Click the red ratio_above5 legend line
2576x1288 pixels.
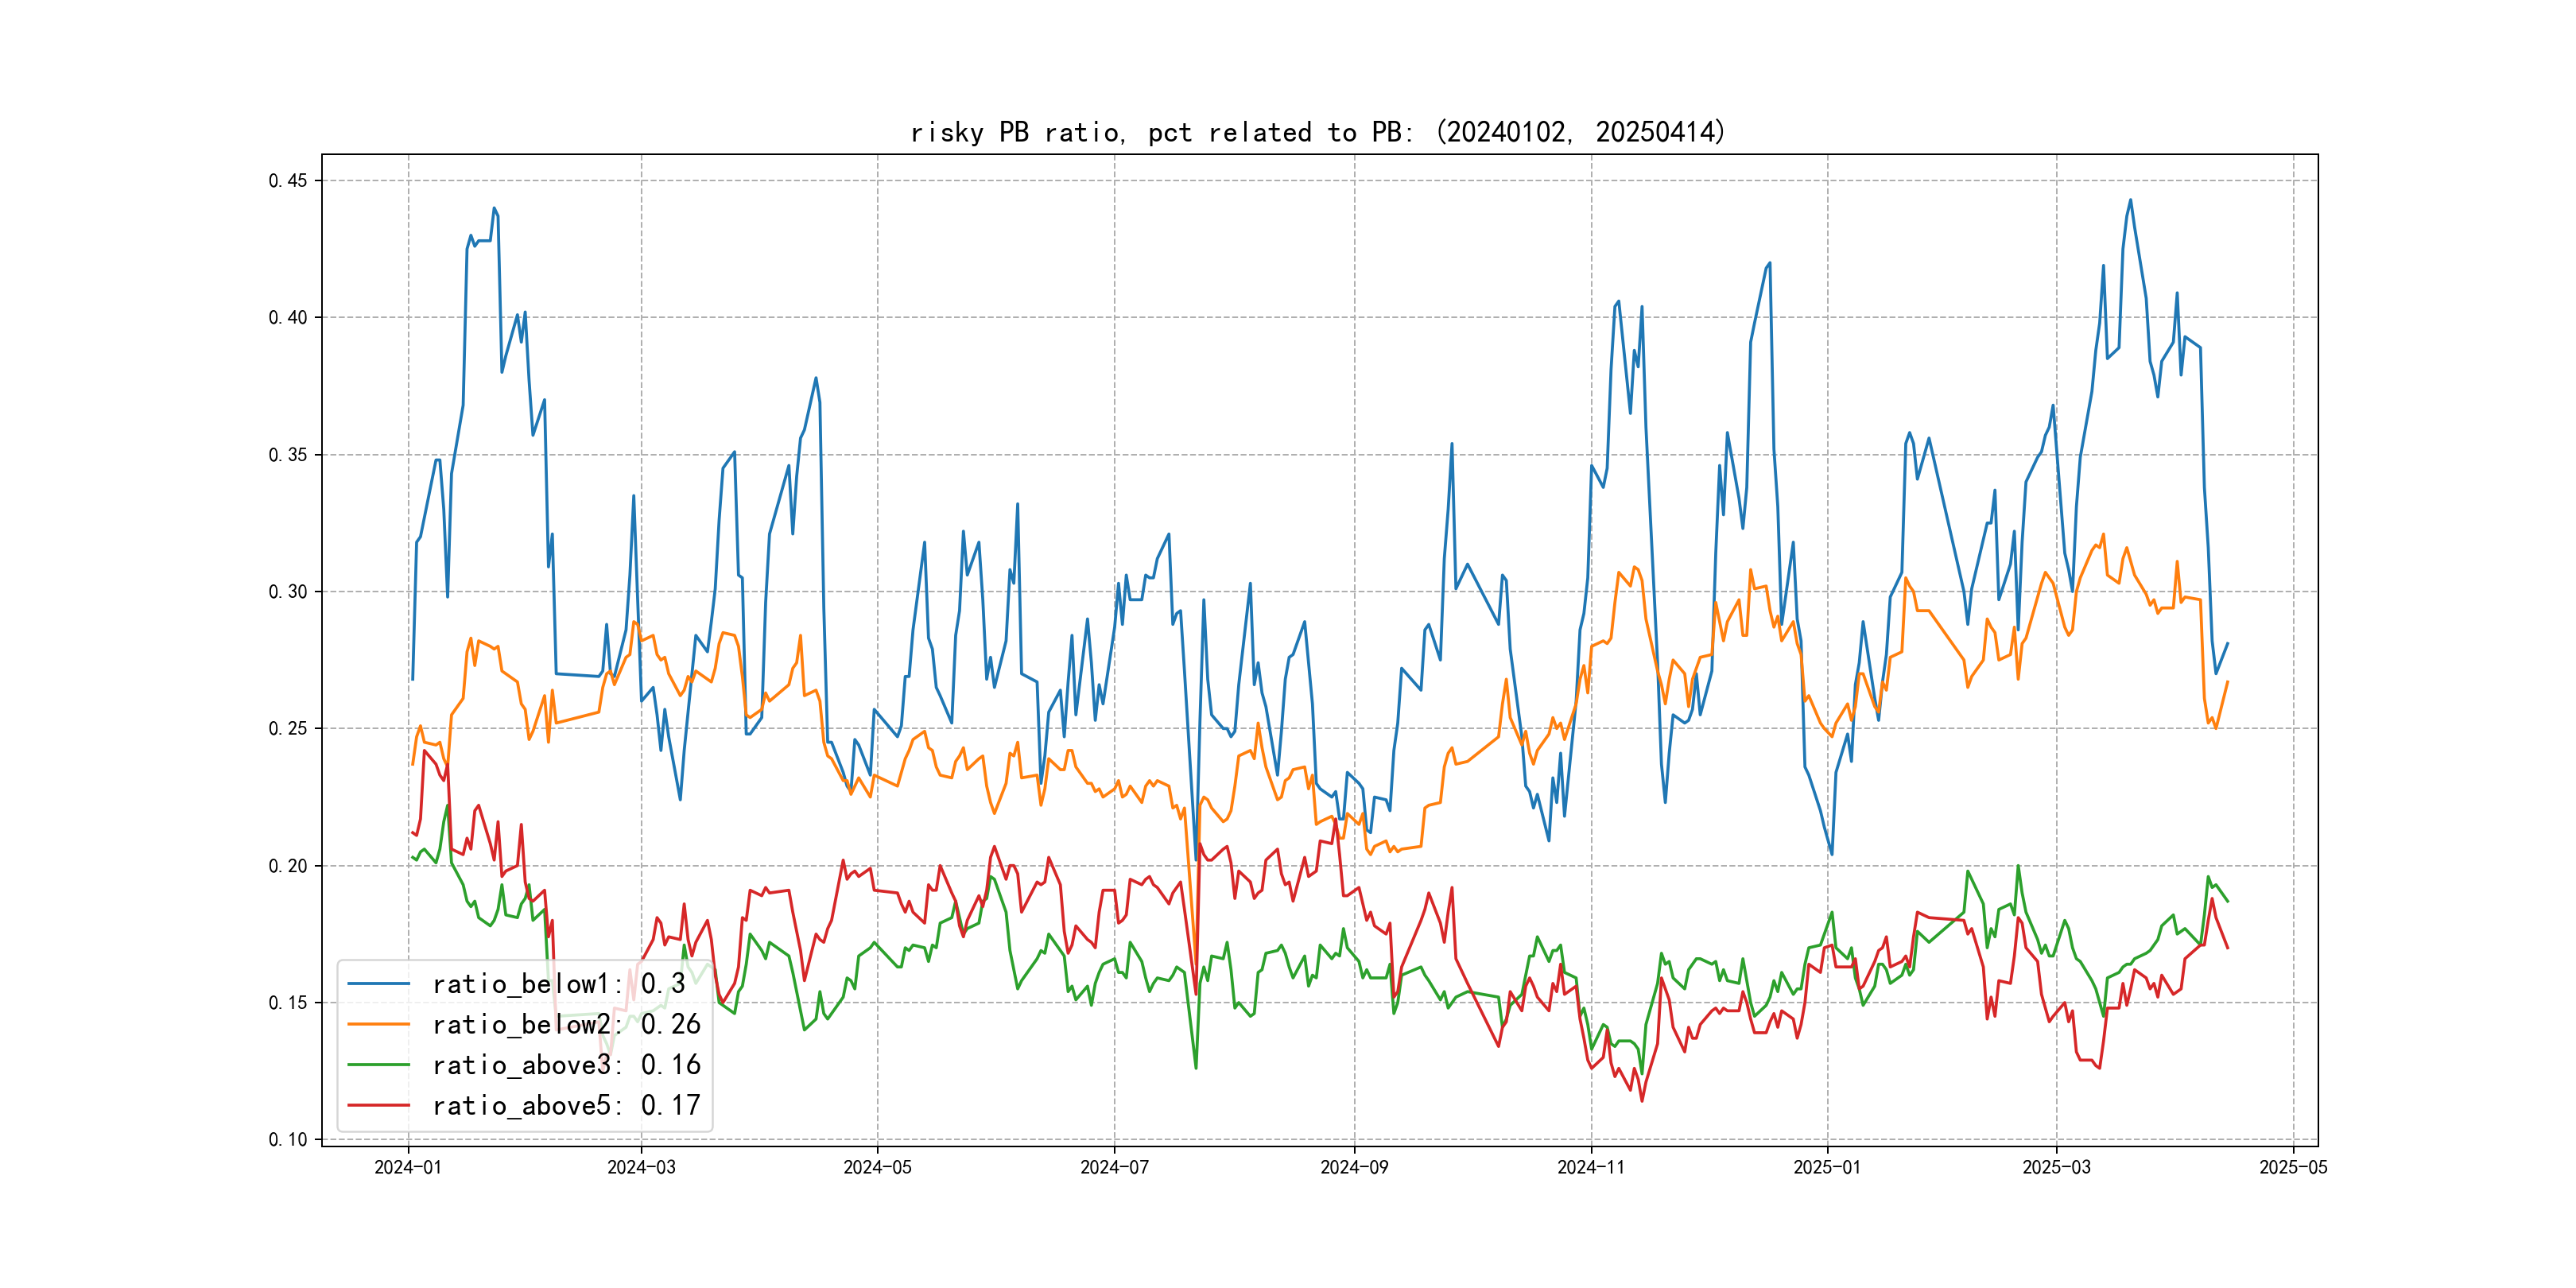coord(378,1105)
